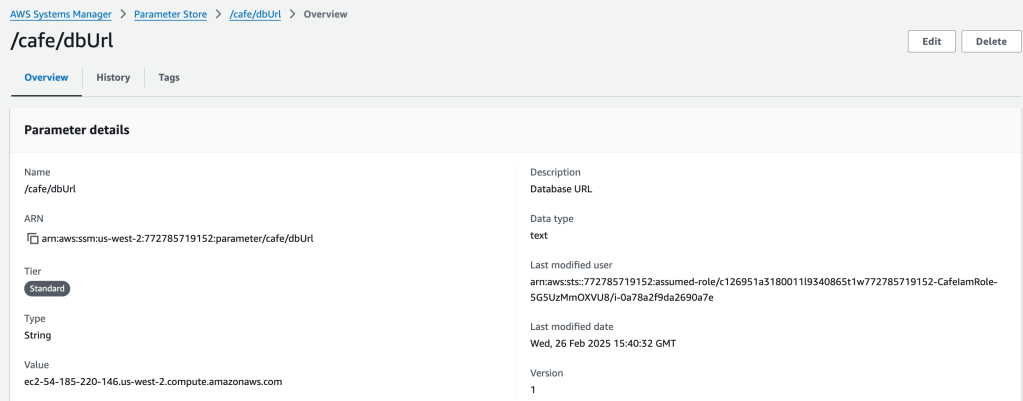Switch to the History tab

tap(113, 77)
